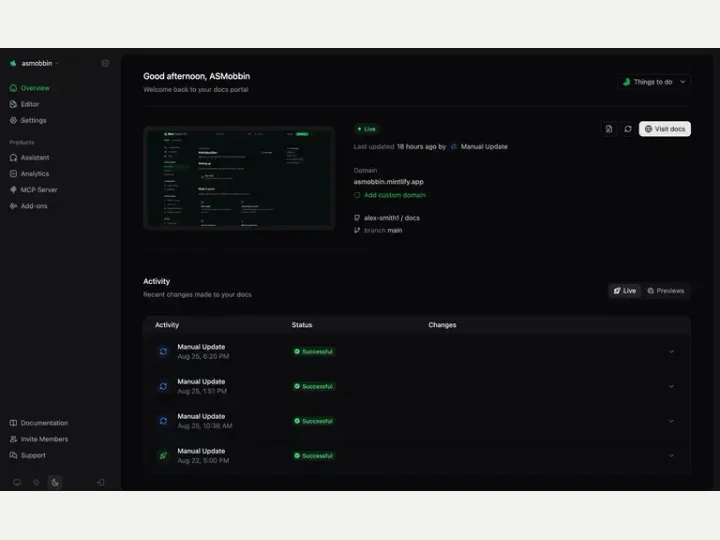Click the Add-ons icon

13,206
